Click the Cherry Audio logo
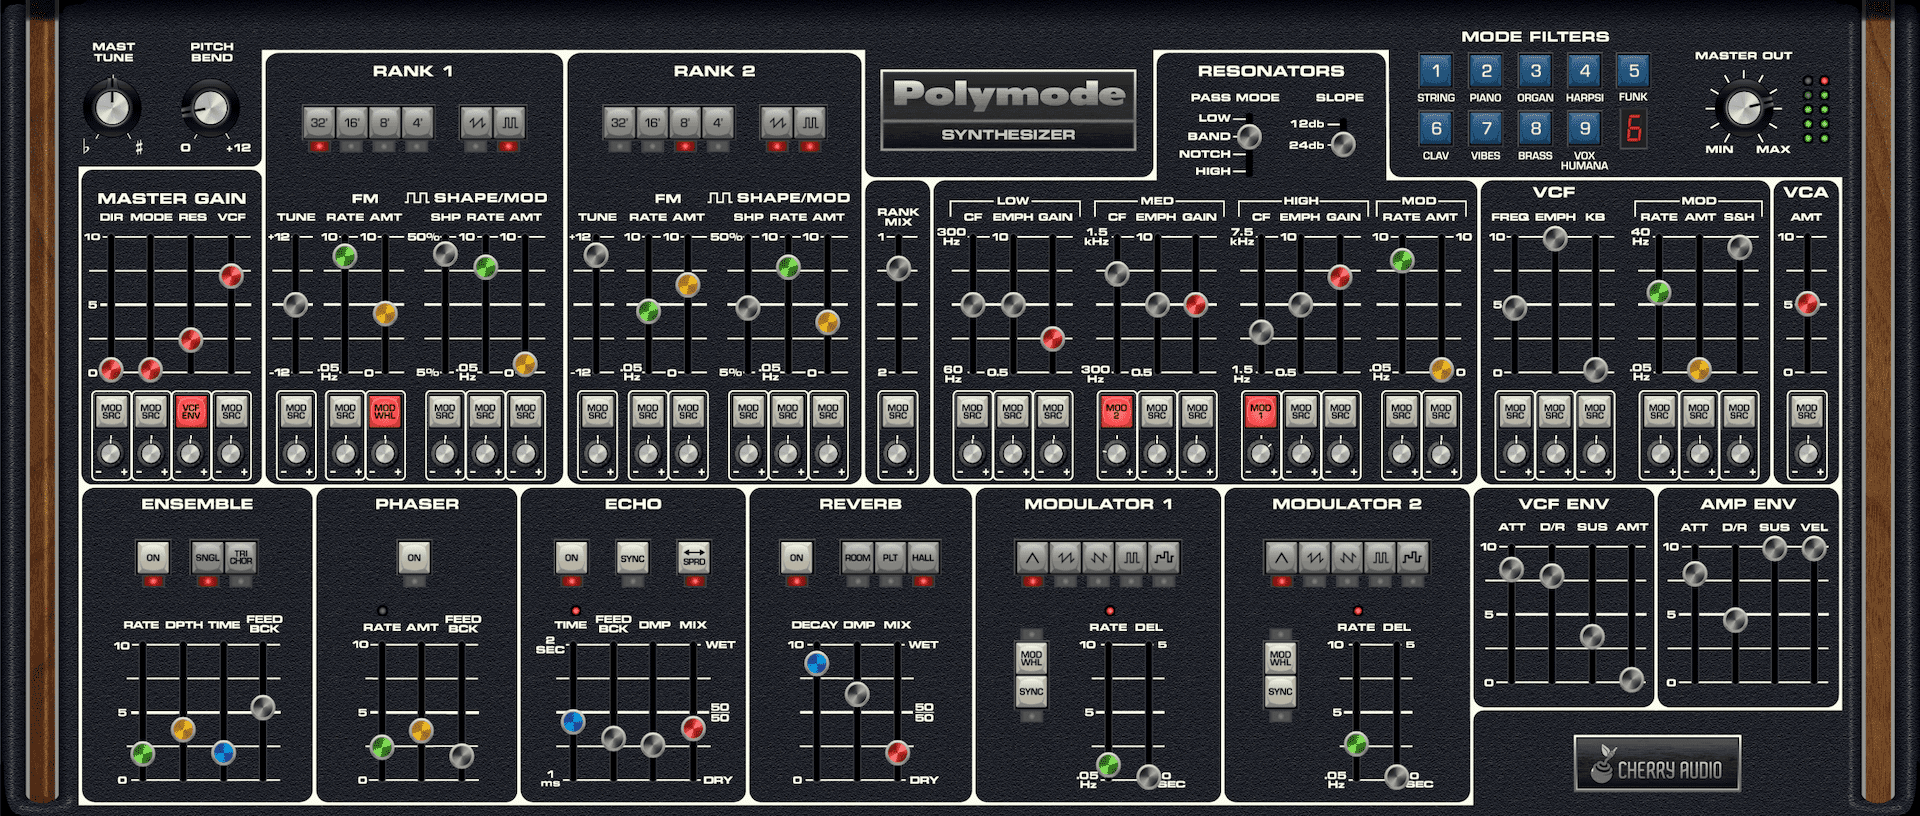Image resolution: width=1920 pixels, height=816 pixels. (x=1657, y=766)
